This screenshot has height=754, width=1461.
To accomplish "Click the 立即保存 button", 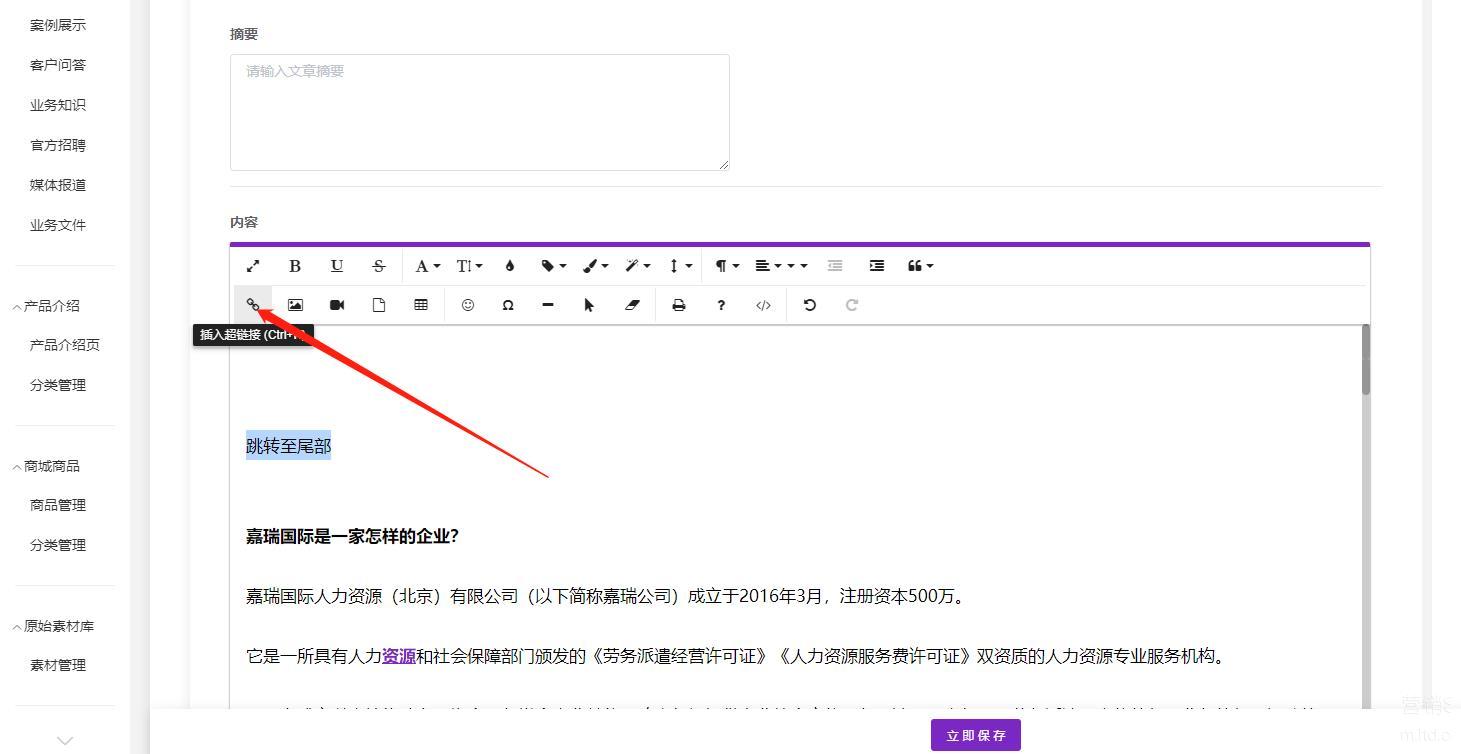I will click(975, 735).
